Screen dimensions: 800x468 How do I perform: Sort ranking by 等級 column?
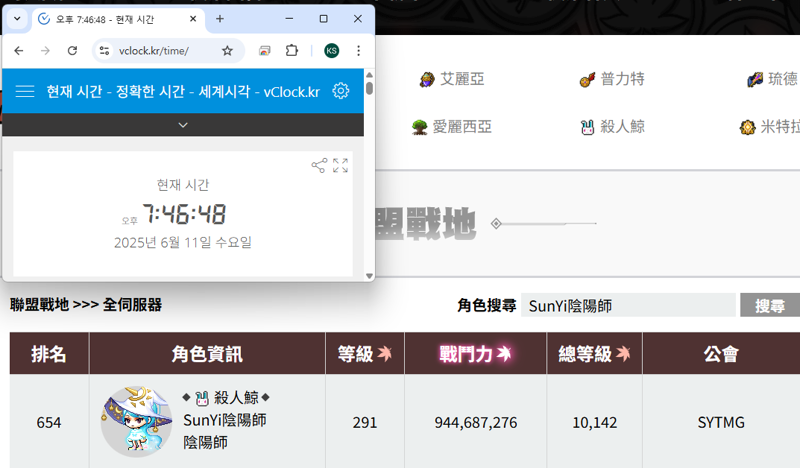[365, 354]
